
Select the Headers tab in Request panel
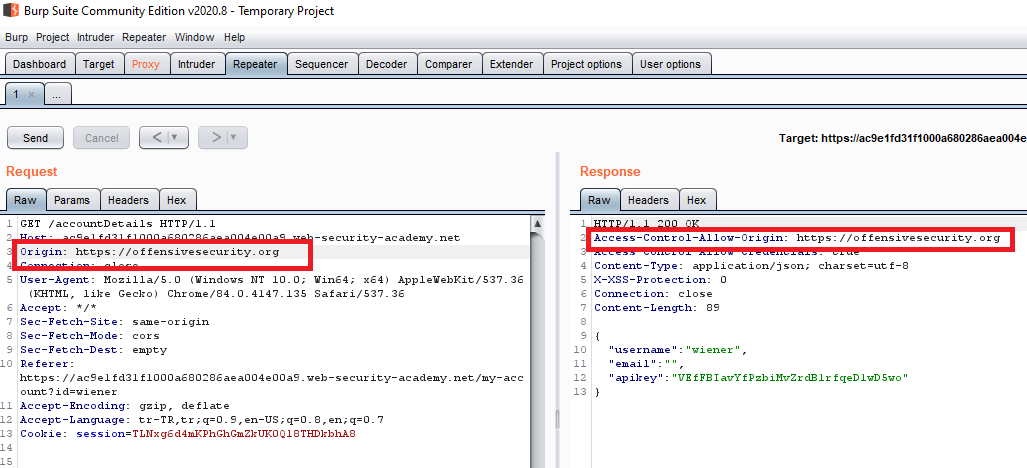[128, 200]
